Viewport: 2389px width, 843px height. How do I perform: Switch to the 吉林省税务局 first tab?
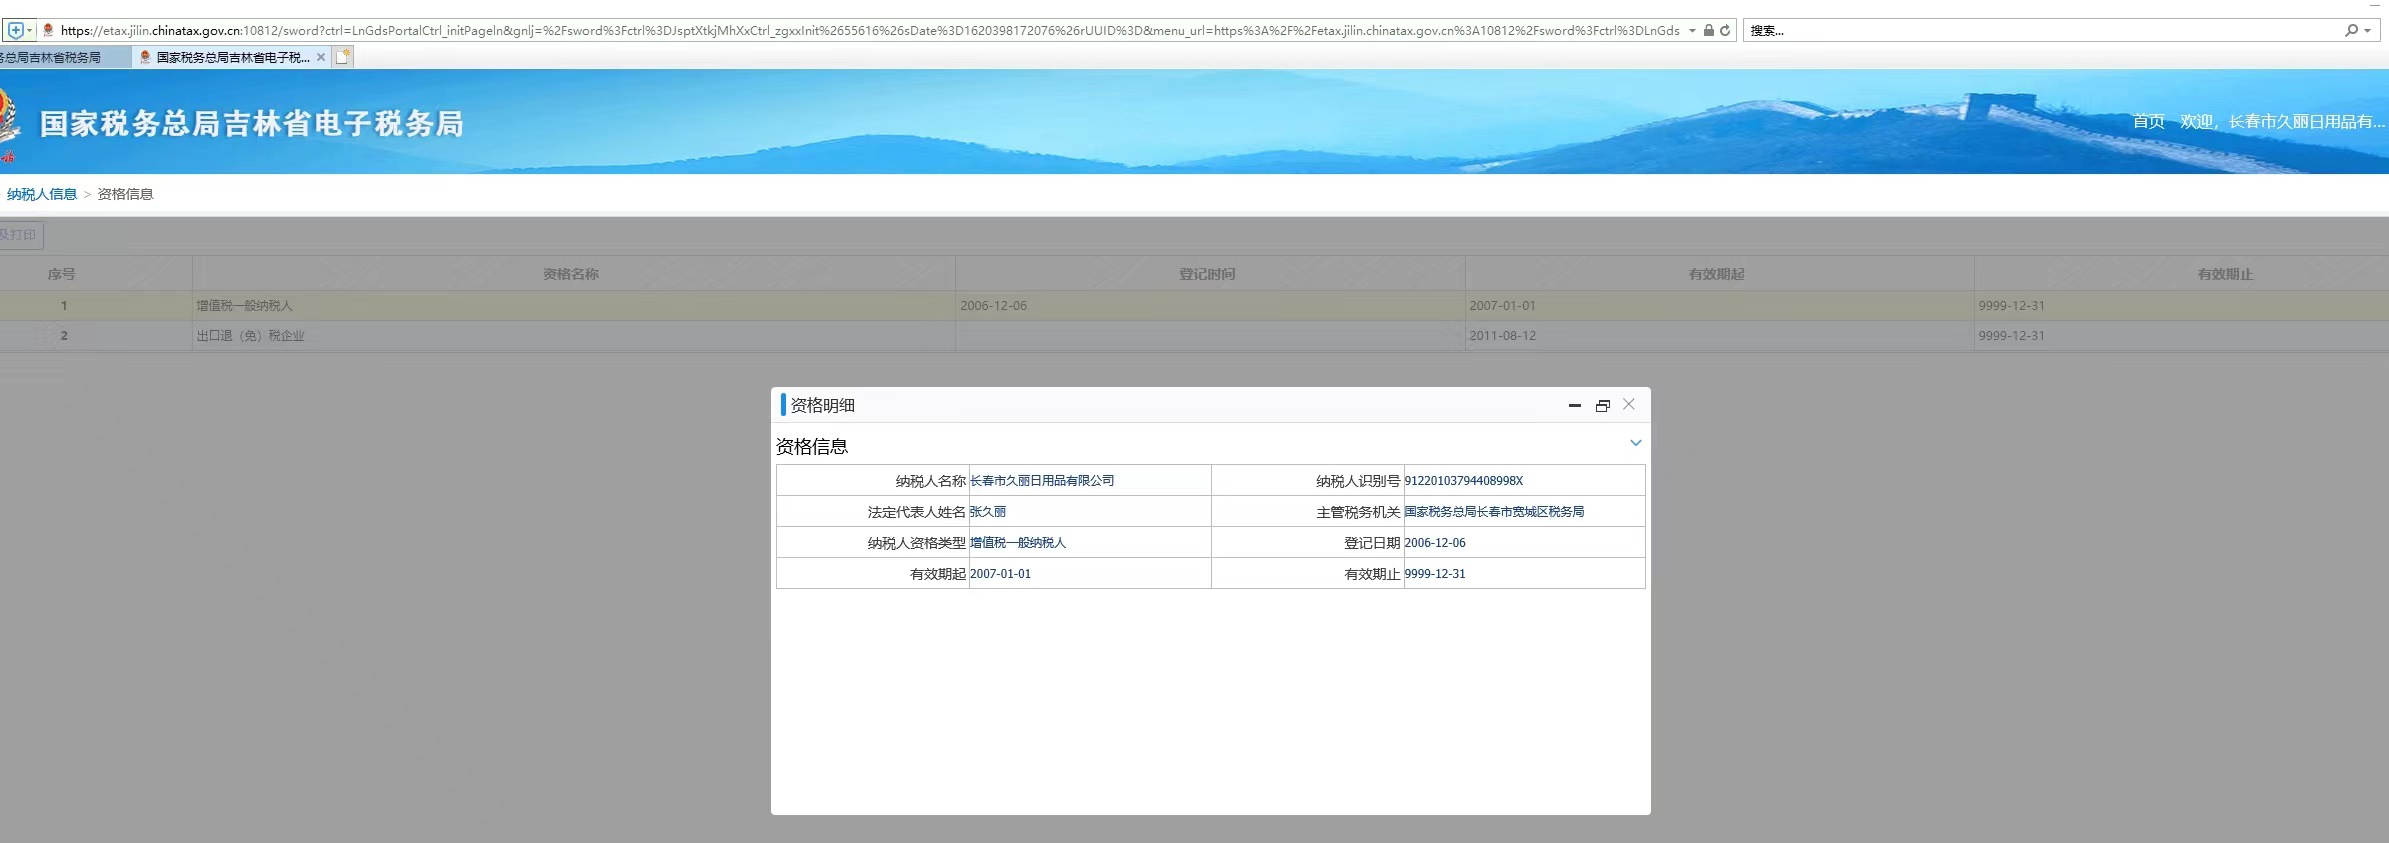(x=55, y=57)
